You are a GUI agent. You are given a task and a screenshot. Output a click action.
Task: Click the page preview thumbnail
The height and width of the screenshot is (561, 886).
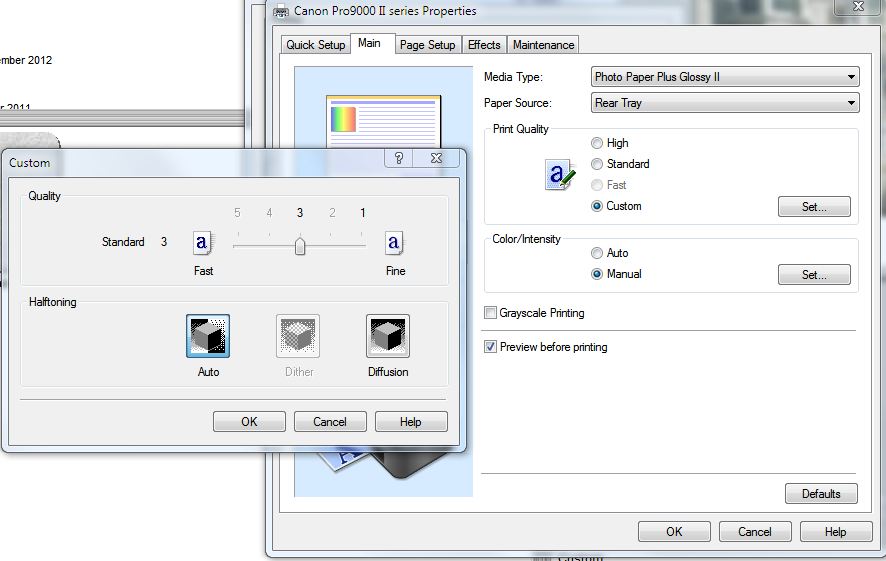383,121
